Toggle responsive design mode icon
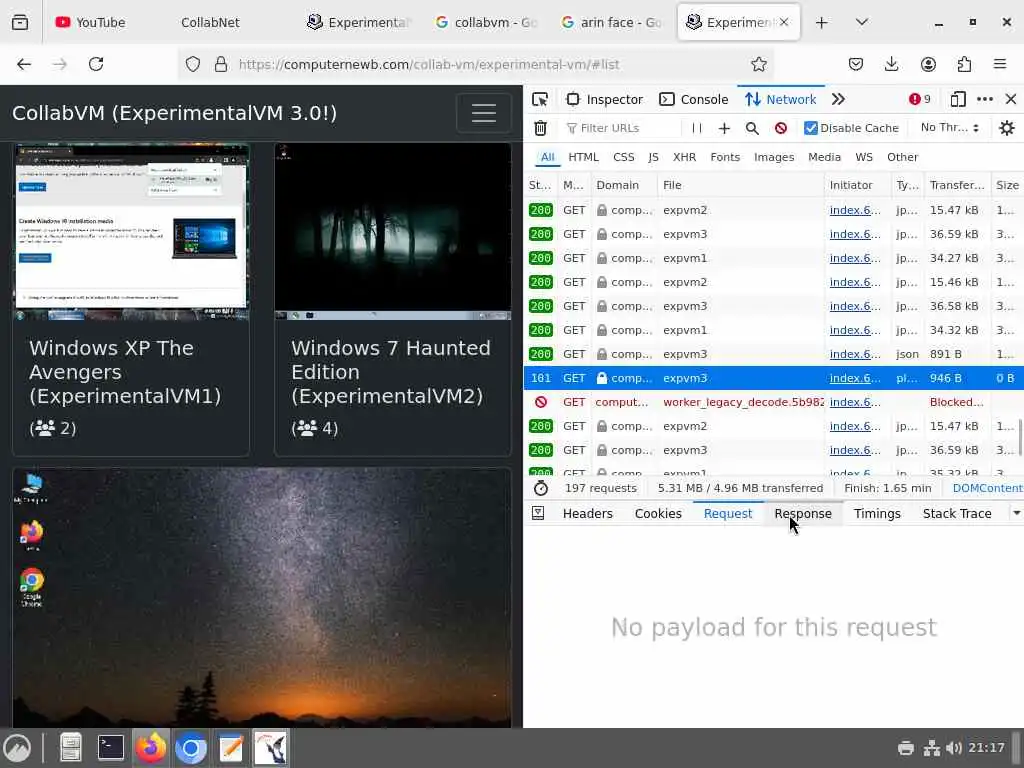Screen dimensions: 1024x768 [957, 99]
